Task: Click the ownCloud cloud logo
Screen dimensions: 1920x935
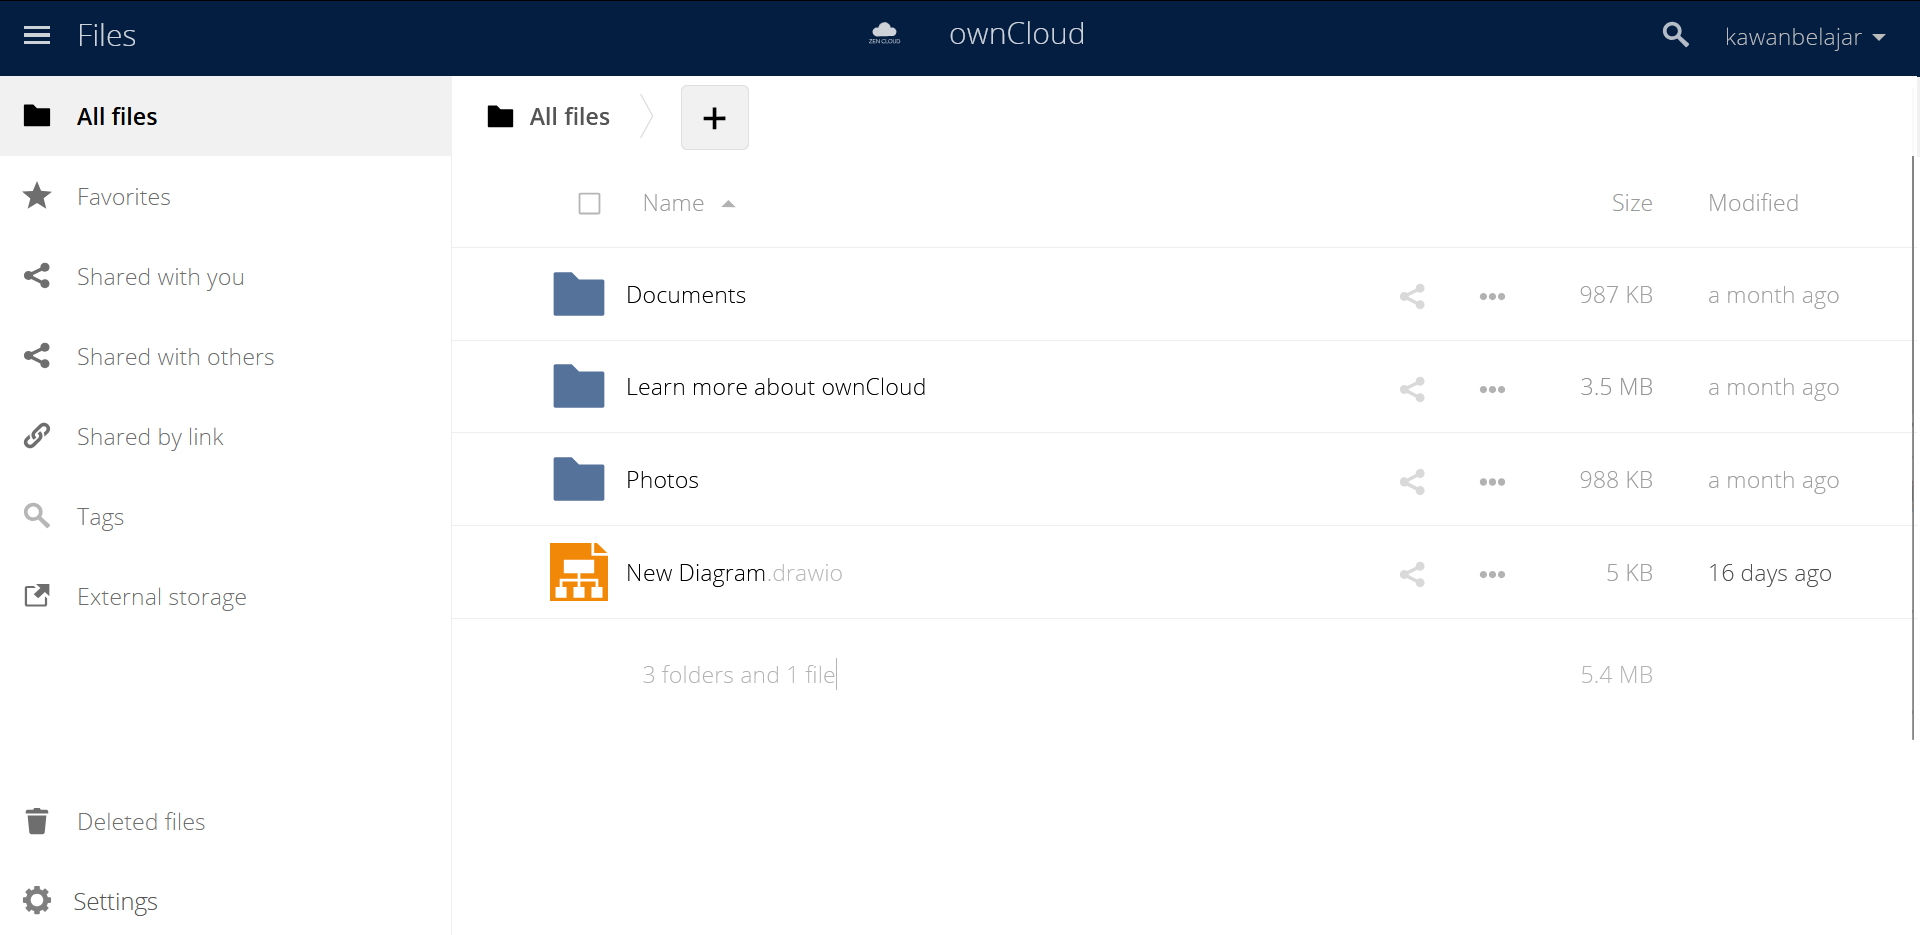Action: (x=885, y=34)
